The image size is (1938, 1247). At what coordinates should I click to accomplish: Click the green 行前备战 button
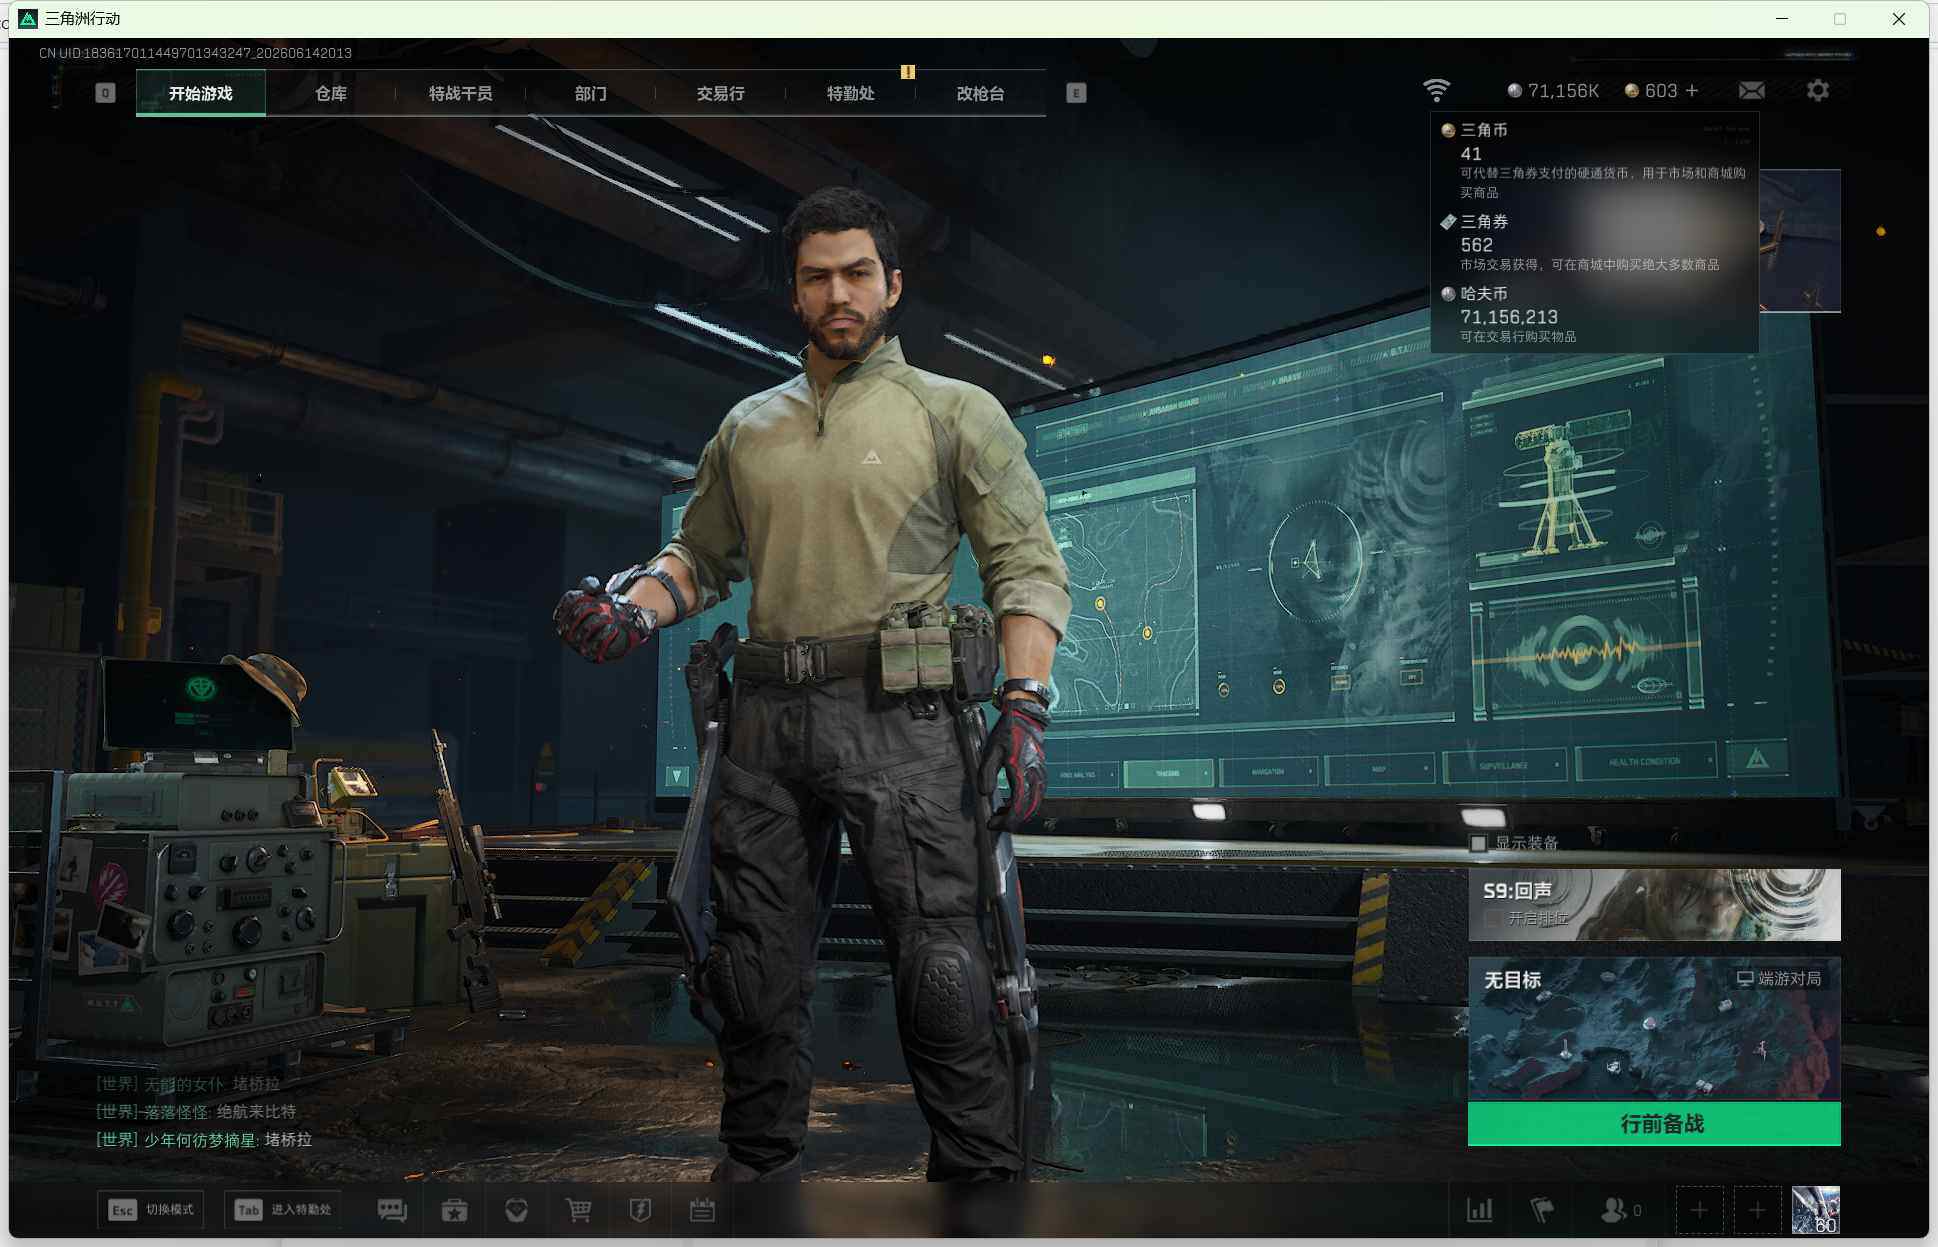[1654, 1124]
